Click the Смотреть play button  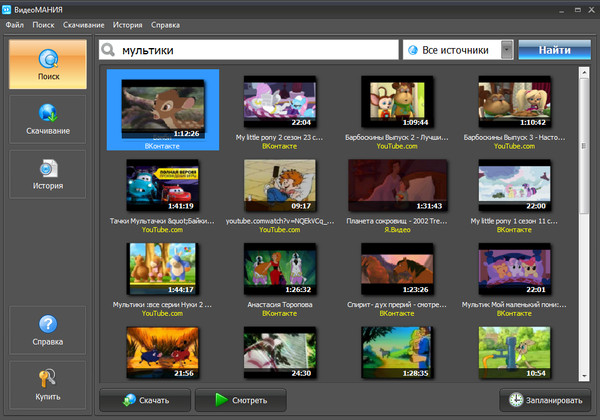pyautogui.click(x=241, y=400)
